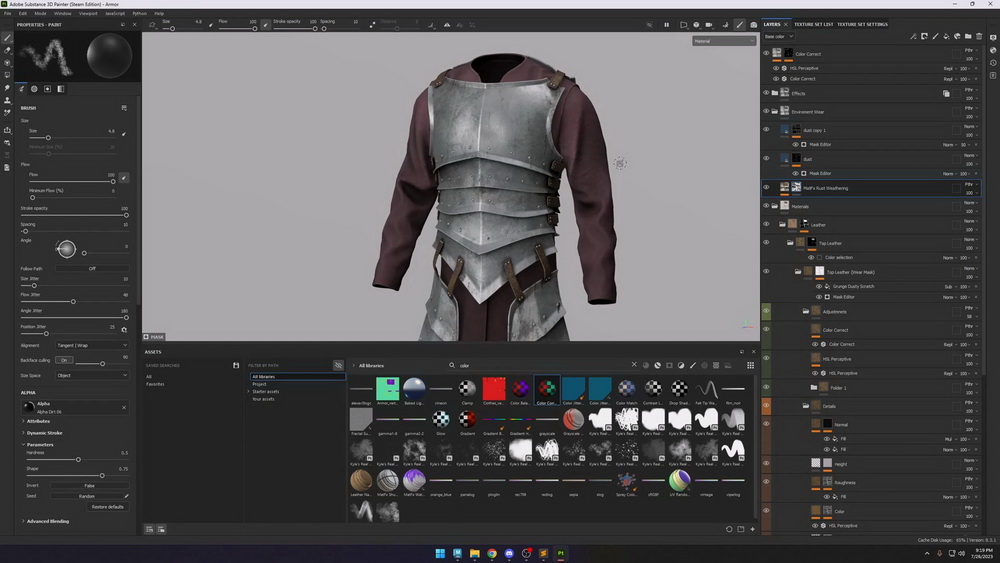Open the Base color channel dropdown

point(779,36)
